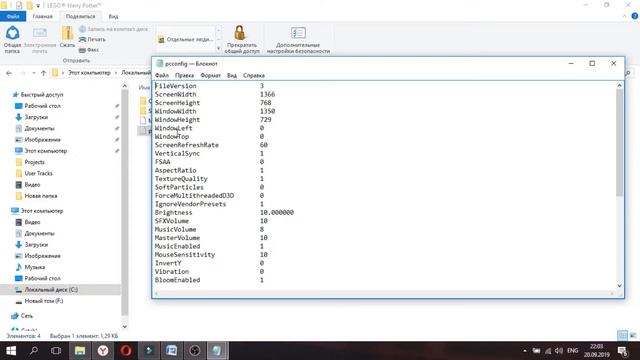Viewport: 640px width, 360px height.
Task: Click the Сжать zip icon in ribbon
Action: click(67, 37)
